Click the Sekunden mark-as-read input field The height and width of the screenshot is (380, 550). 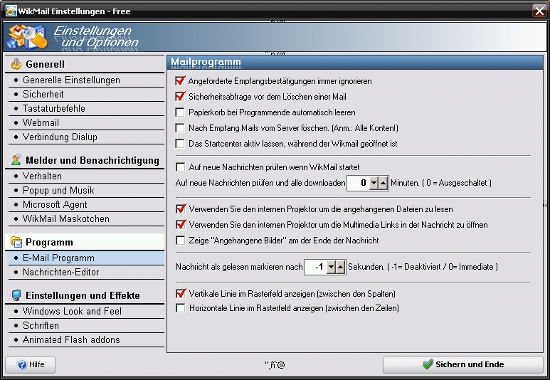[315, 267]
